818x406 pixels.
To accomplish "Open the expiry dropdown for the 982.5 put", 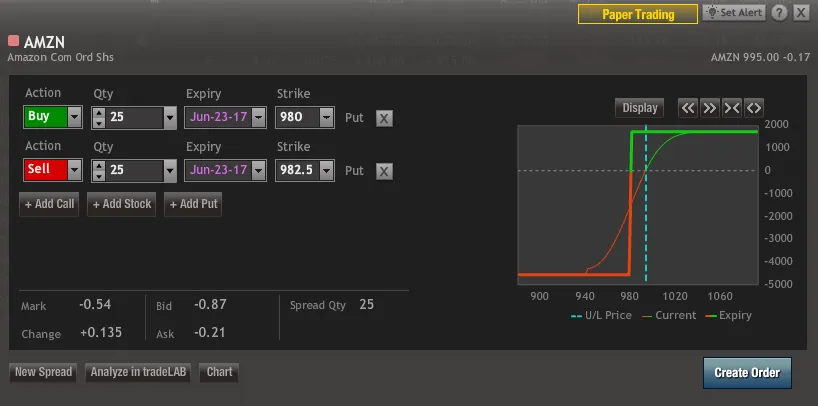I will tap(259, 171).
